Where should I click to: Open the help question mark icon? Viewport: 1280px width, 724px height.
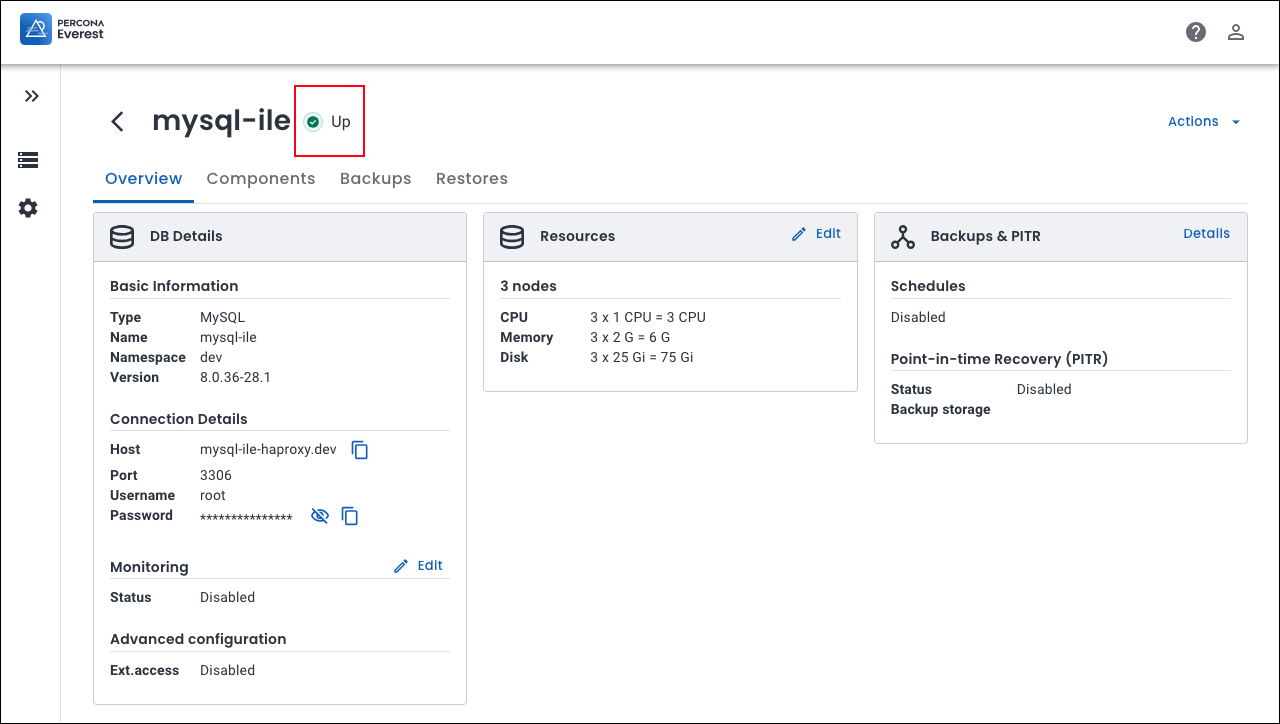1195,32
